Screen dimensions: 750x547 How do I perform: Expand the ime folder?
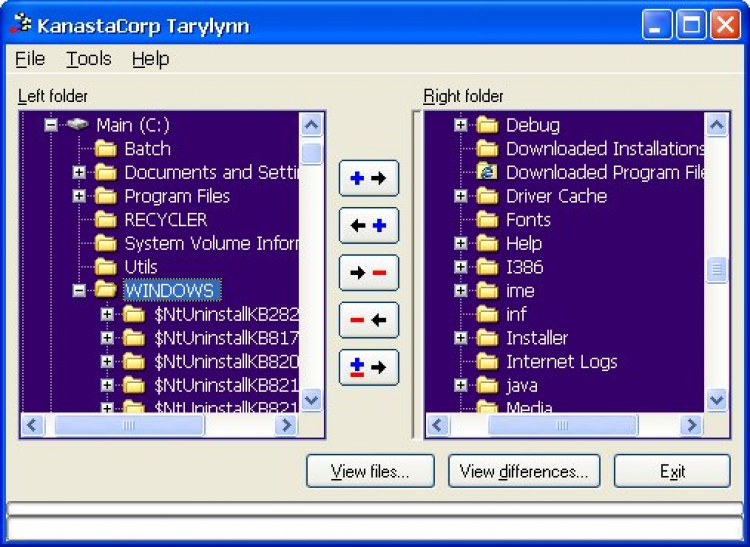pyautogui.click(x=461, y=290)
